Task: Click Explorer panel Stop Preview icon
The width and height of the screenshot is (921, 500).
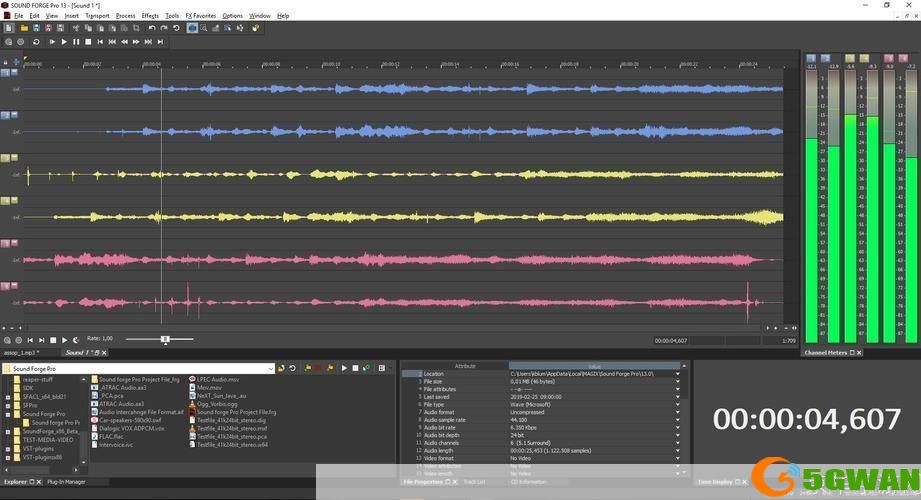Action: point(355,368)
